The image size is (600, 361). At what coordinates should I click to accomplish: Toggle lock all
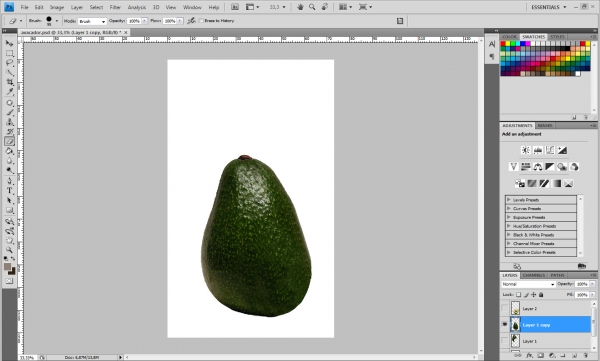[541, 295]
